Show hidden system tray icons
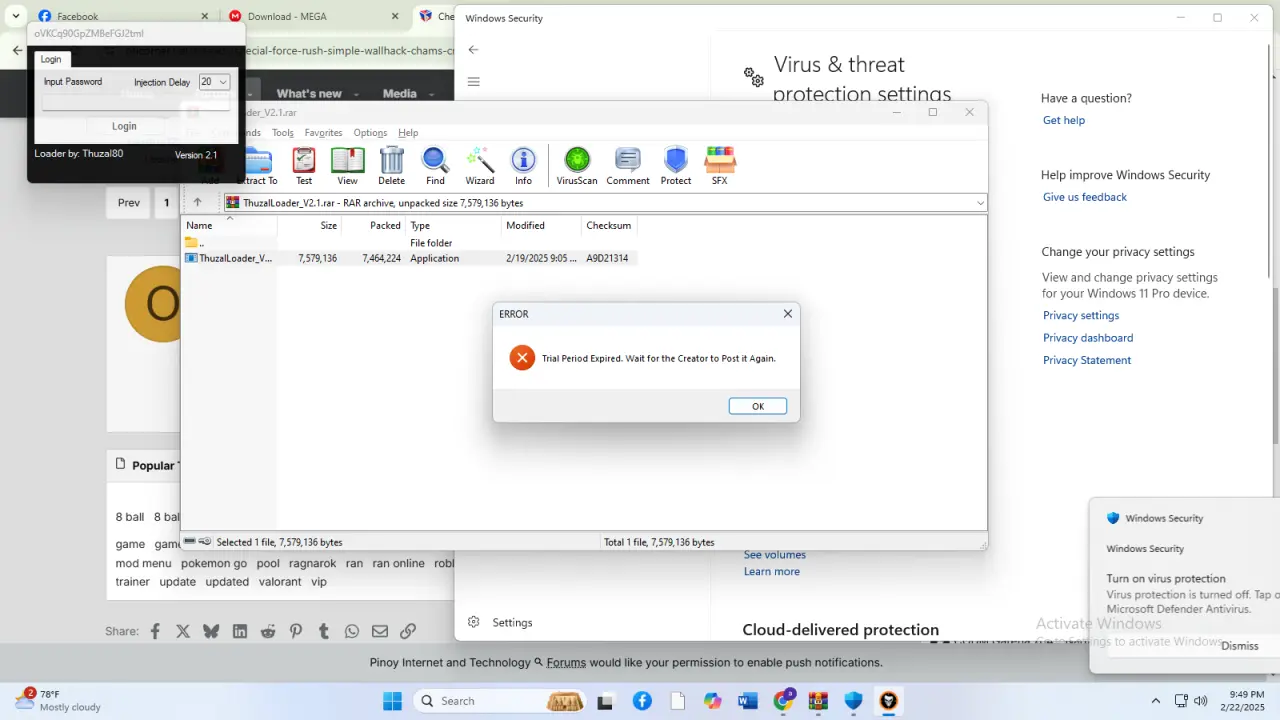This screenshot has width=1280, height=720. pos(1156,701)
